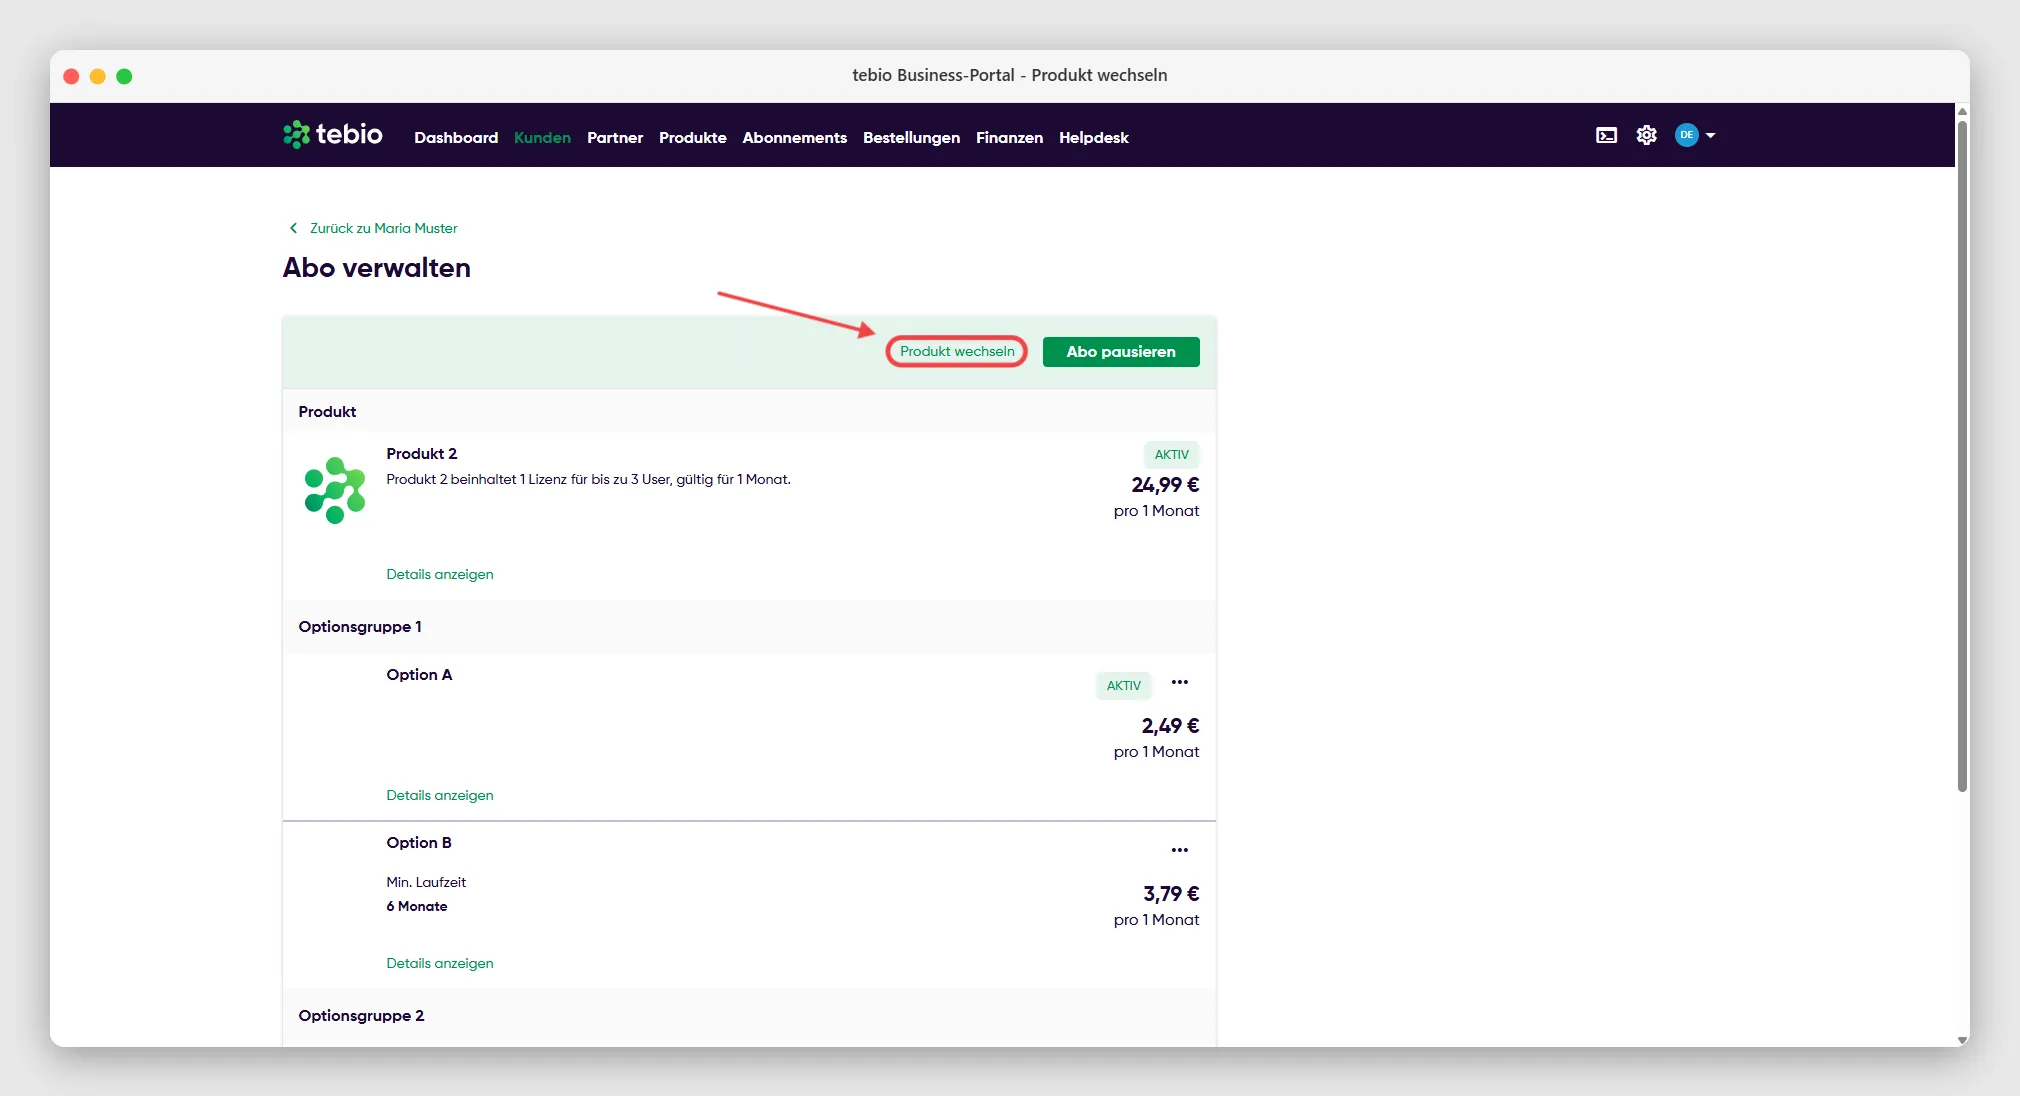Open the Partner menu item
This screenshot has width=2020, height=1096.
615,137
